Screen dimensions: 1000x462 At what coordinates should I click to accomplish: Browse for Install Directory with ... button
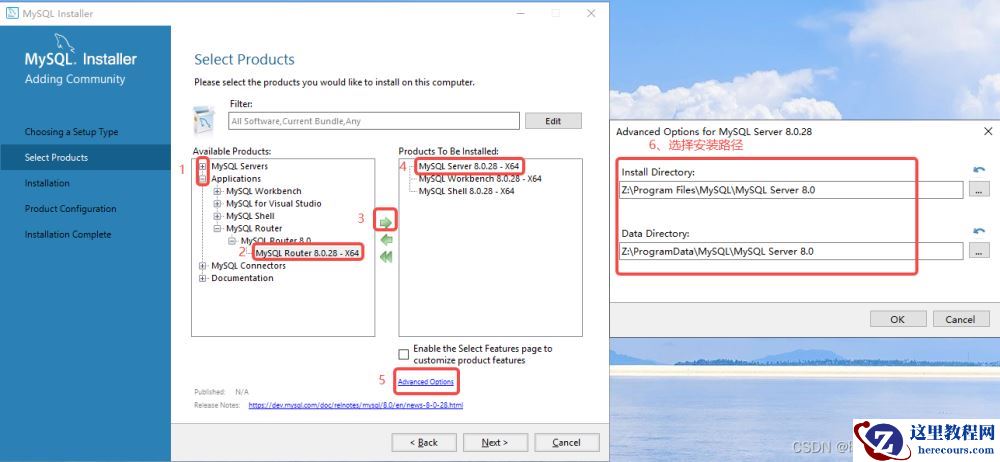coord(979,190)
